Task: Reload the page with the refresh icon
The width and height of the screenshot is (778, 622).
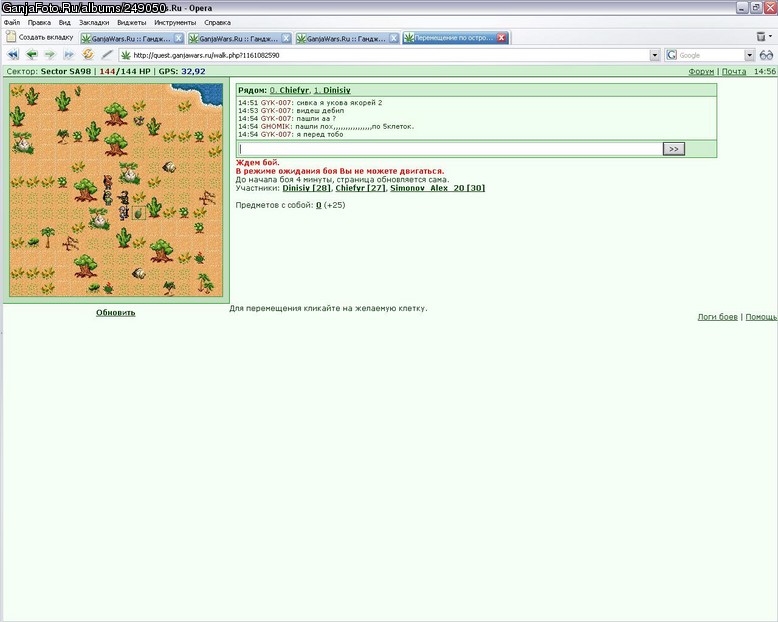Action: coord(88,55)
